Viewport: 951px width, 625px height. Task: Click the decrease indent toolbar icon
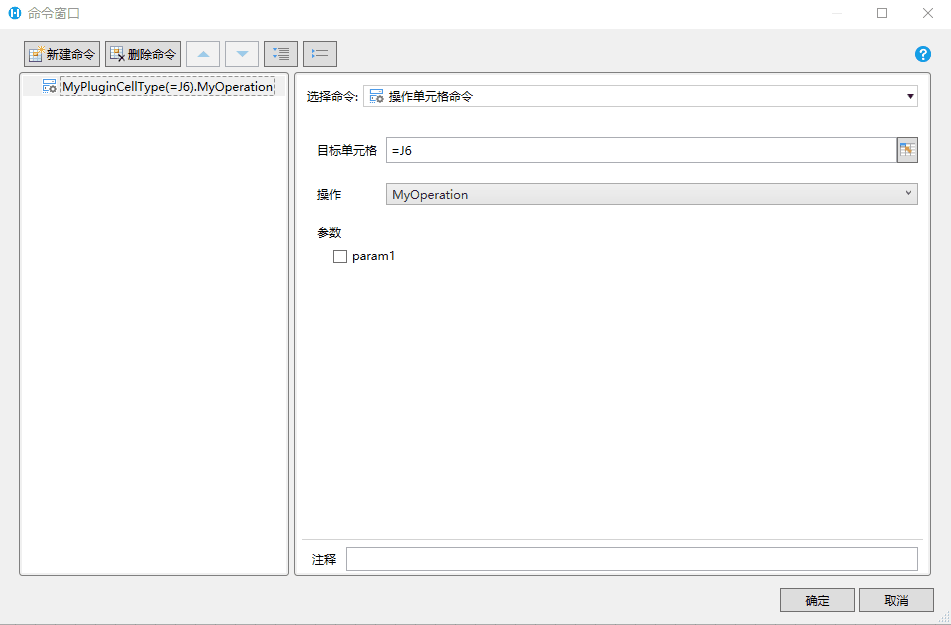(x=320, y=54)
